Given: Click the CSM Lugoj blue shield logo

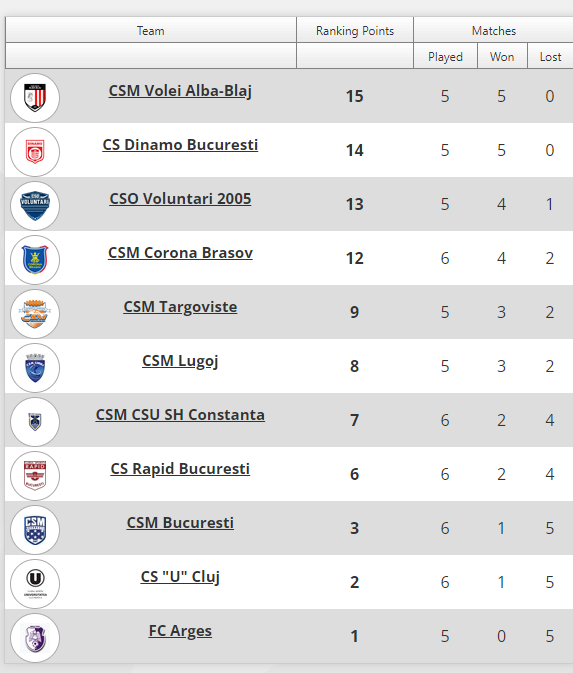Looking at the screenshot, I should point(35,368).
